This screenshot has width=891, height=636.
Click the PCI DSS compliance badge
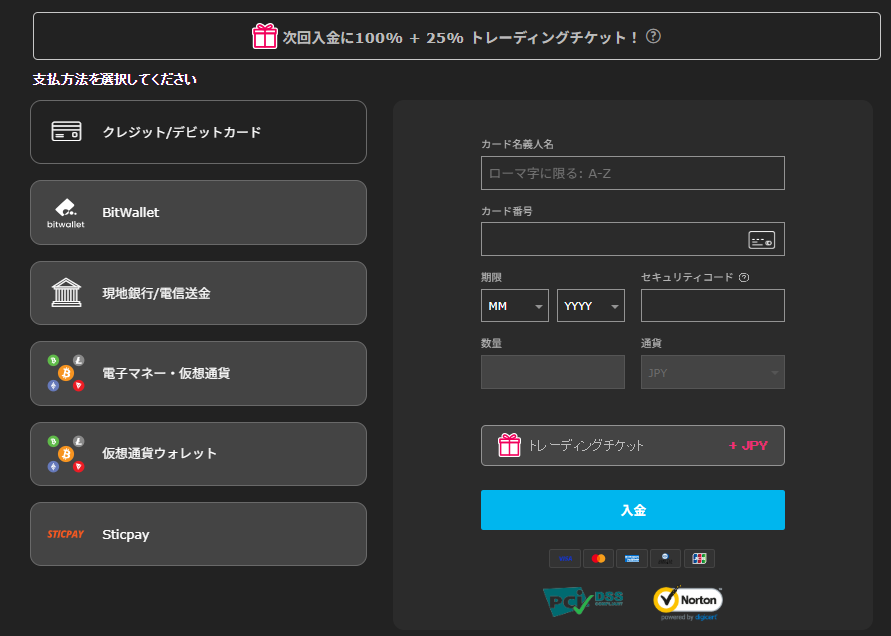[583, 600]
